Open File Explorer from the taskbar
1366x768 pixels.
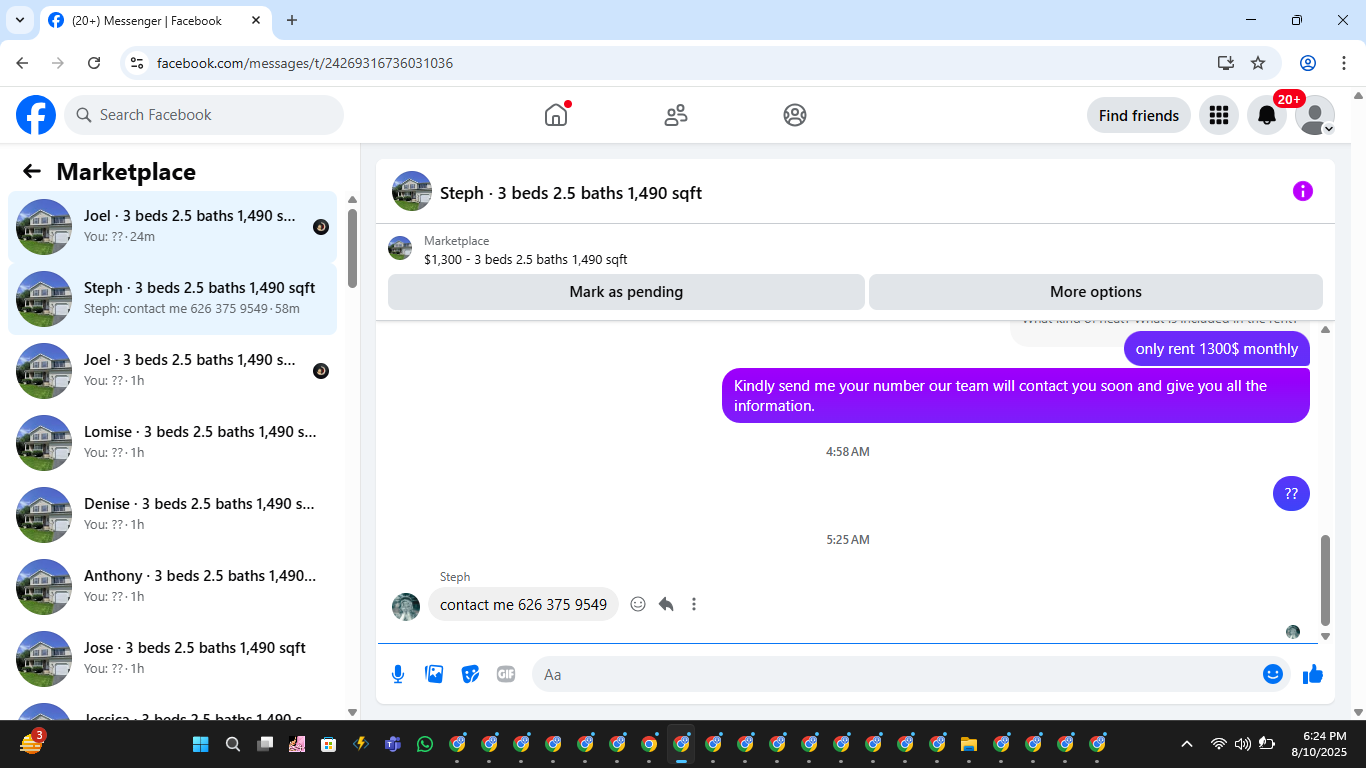coord(968,744)
